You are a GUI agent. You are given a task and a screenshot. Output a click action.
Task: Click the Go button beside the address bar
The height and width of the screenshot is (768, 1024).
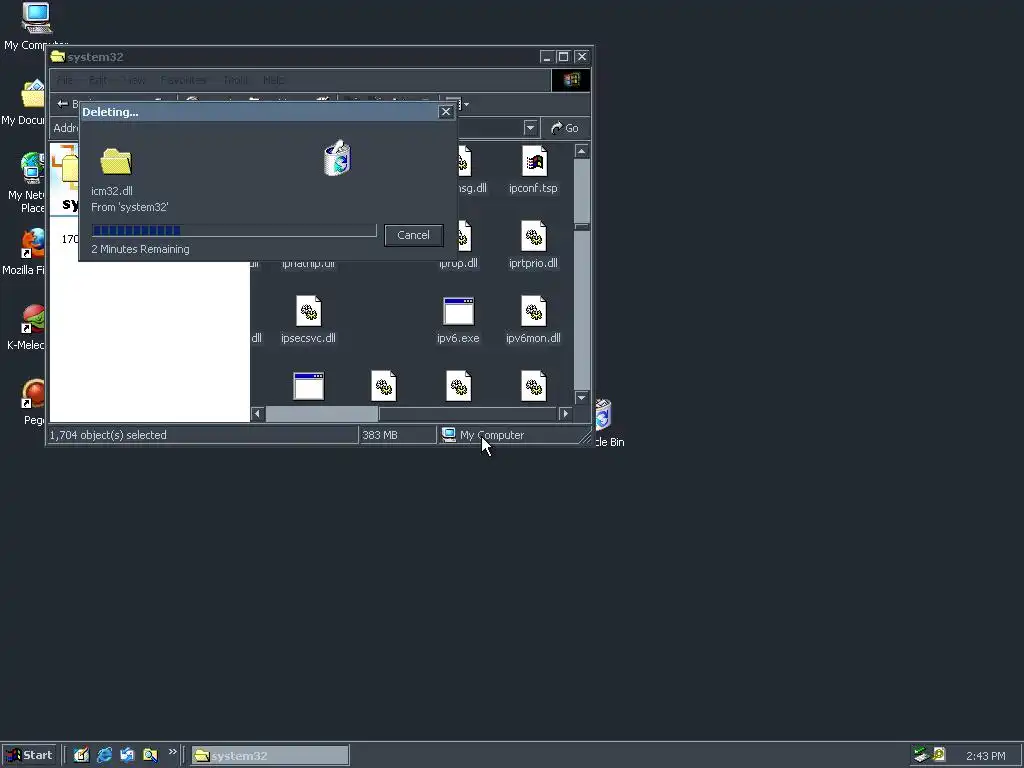pyautogui.click(x=565, y=128)
